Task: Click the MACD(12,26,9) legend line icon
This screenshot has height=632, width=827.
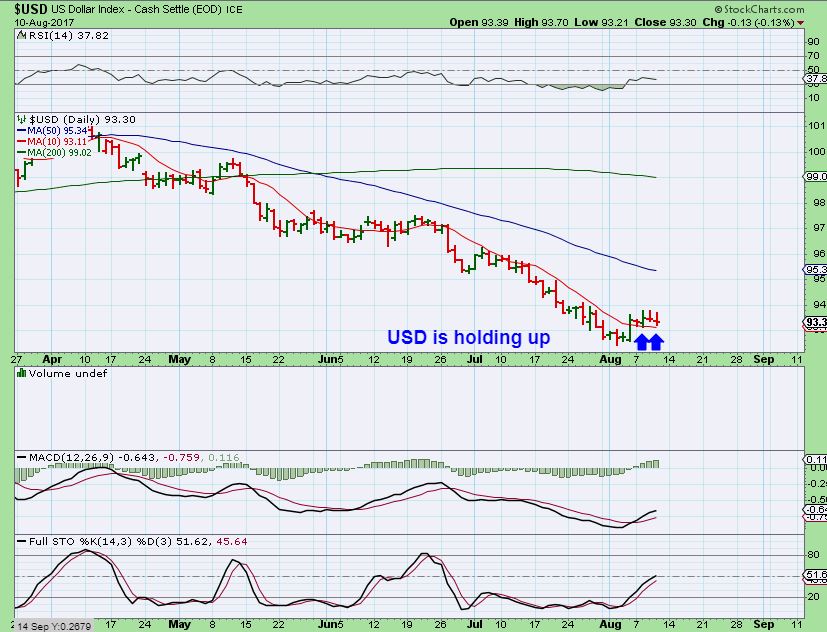Action: tap(22, 457)
